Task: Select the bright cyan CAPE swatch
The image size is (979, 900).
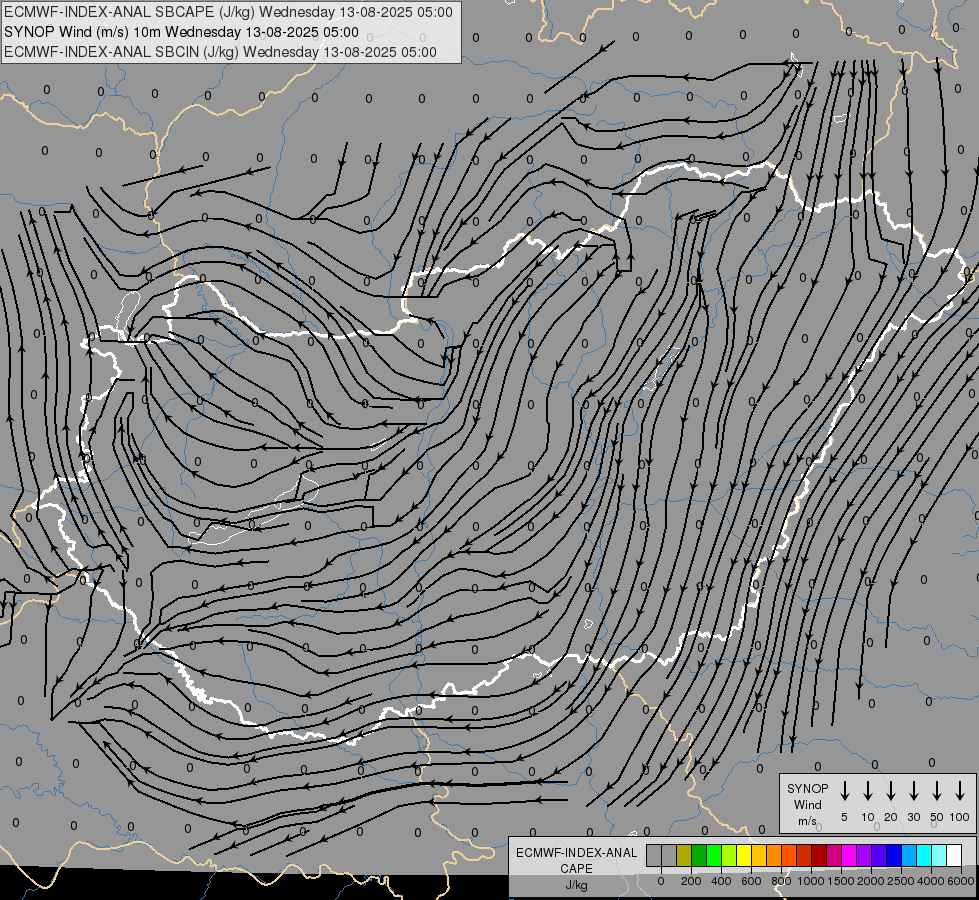Action: click(923, 855)
